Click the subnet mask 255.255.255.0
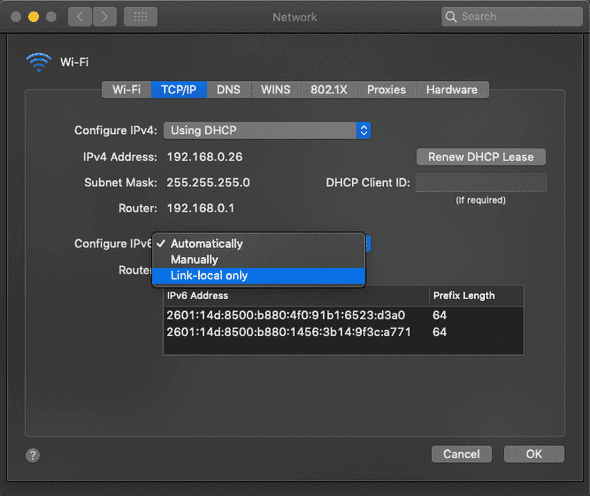590x496 pixels. tap(208, 183)
